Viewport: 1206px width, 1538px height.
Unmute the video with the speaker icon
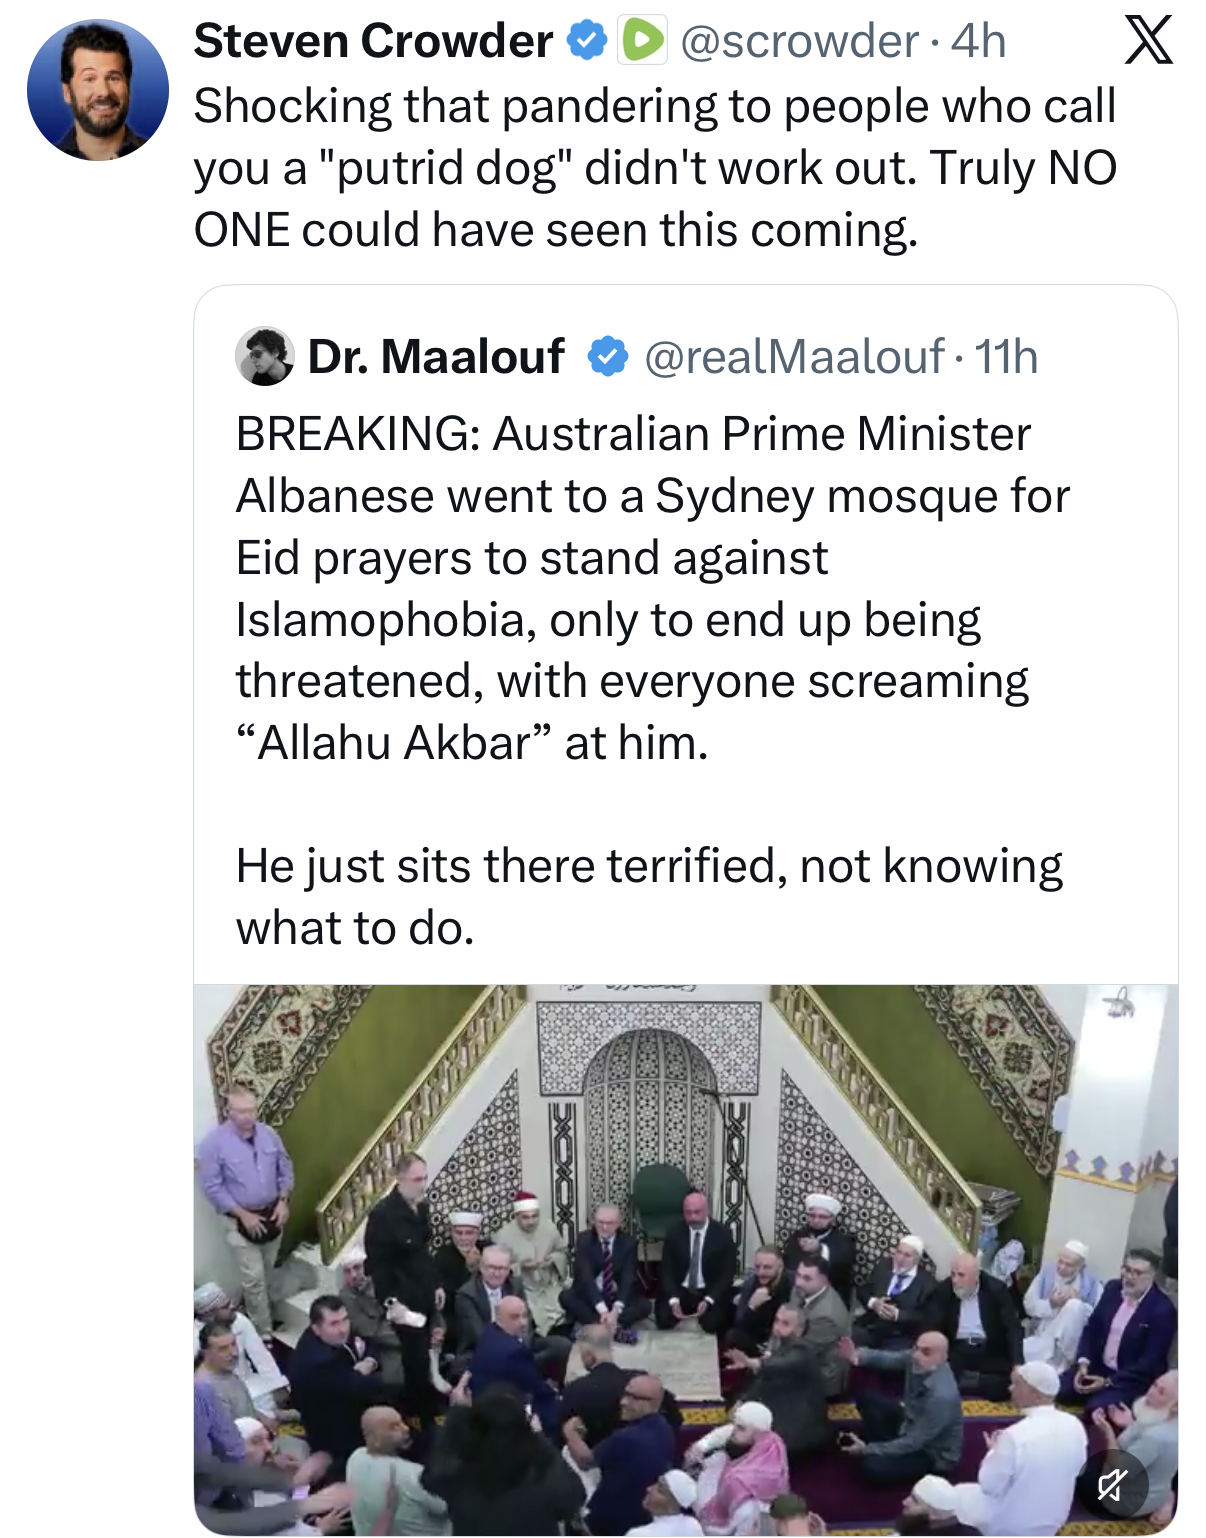click(x=1112, y=1484)
